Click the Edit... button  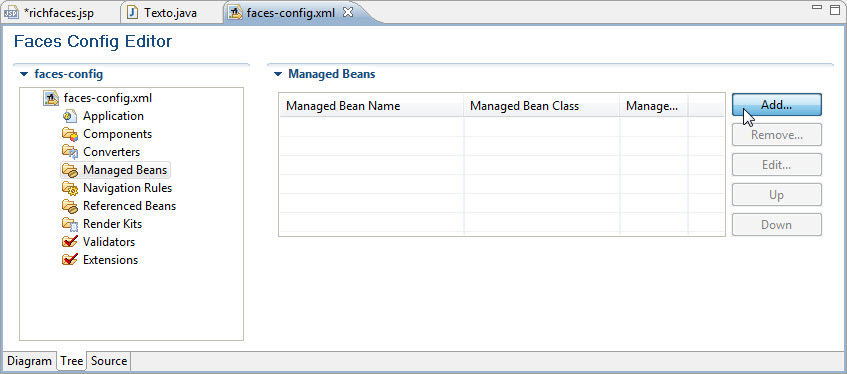coord(777,165)
